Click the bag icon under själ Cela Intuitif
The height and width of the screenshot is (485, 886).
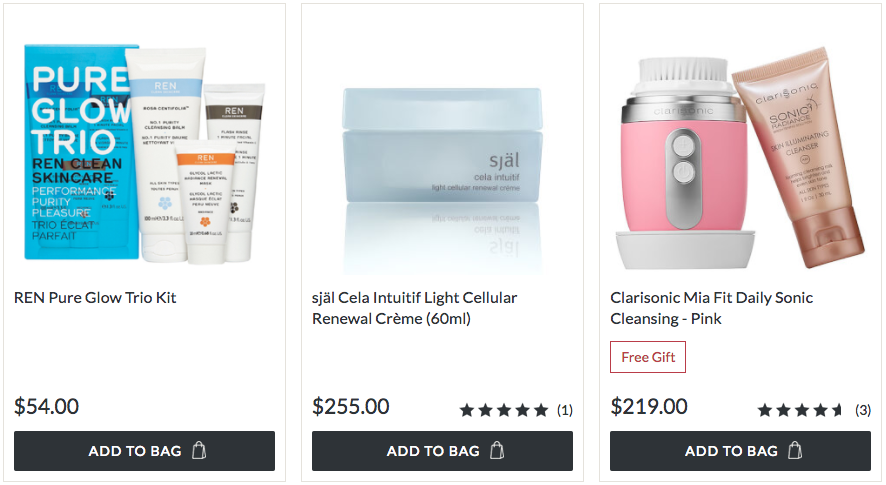(497, 451)
